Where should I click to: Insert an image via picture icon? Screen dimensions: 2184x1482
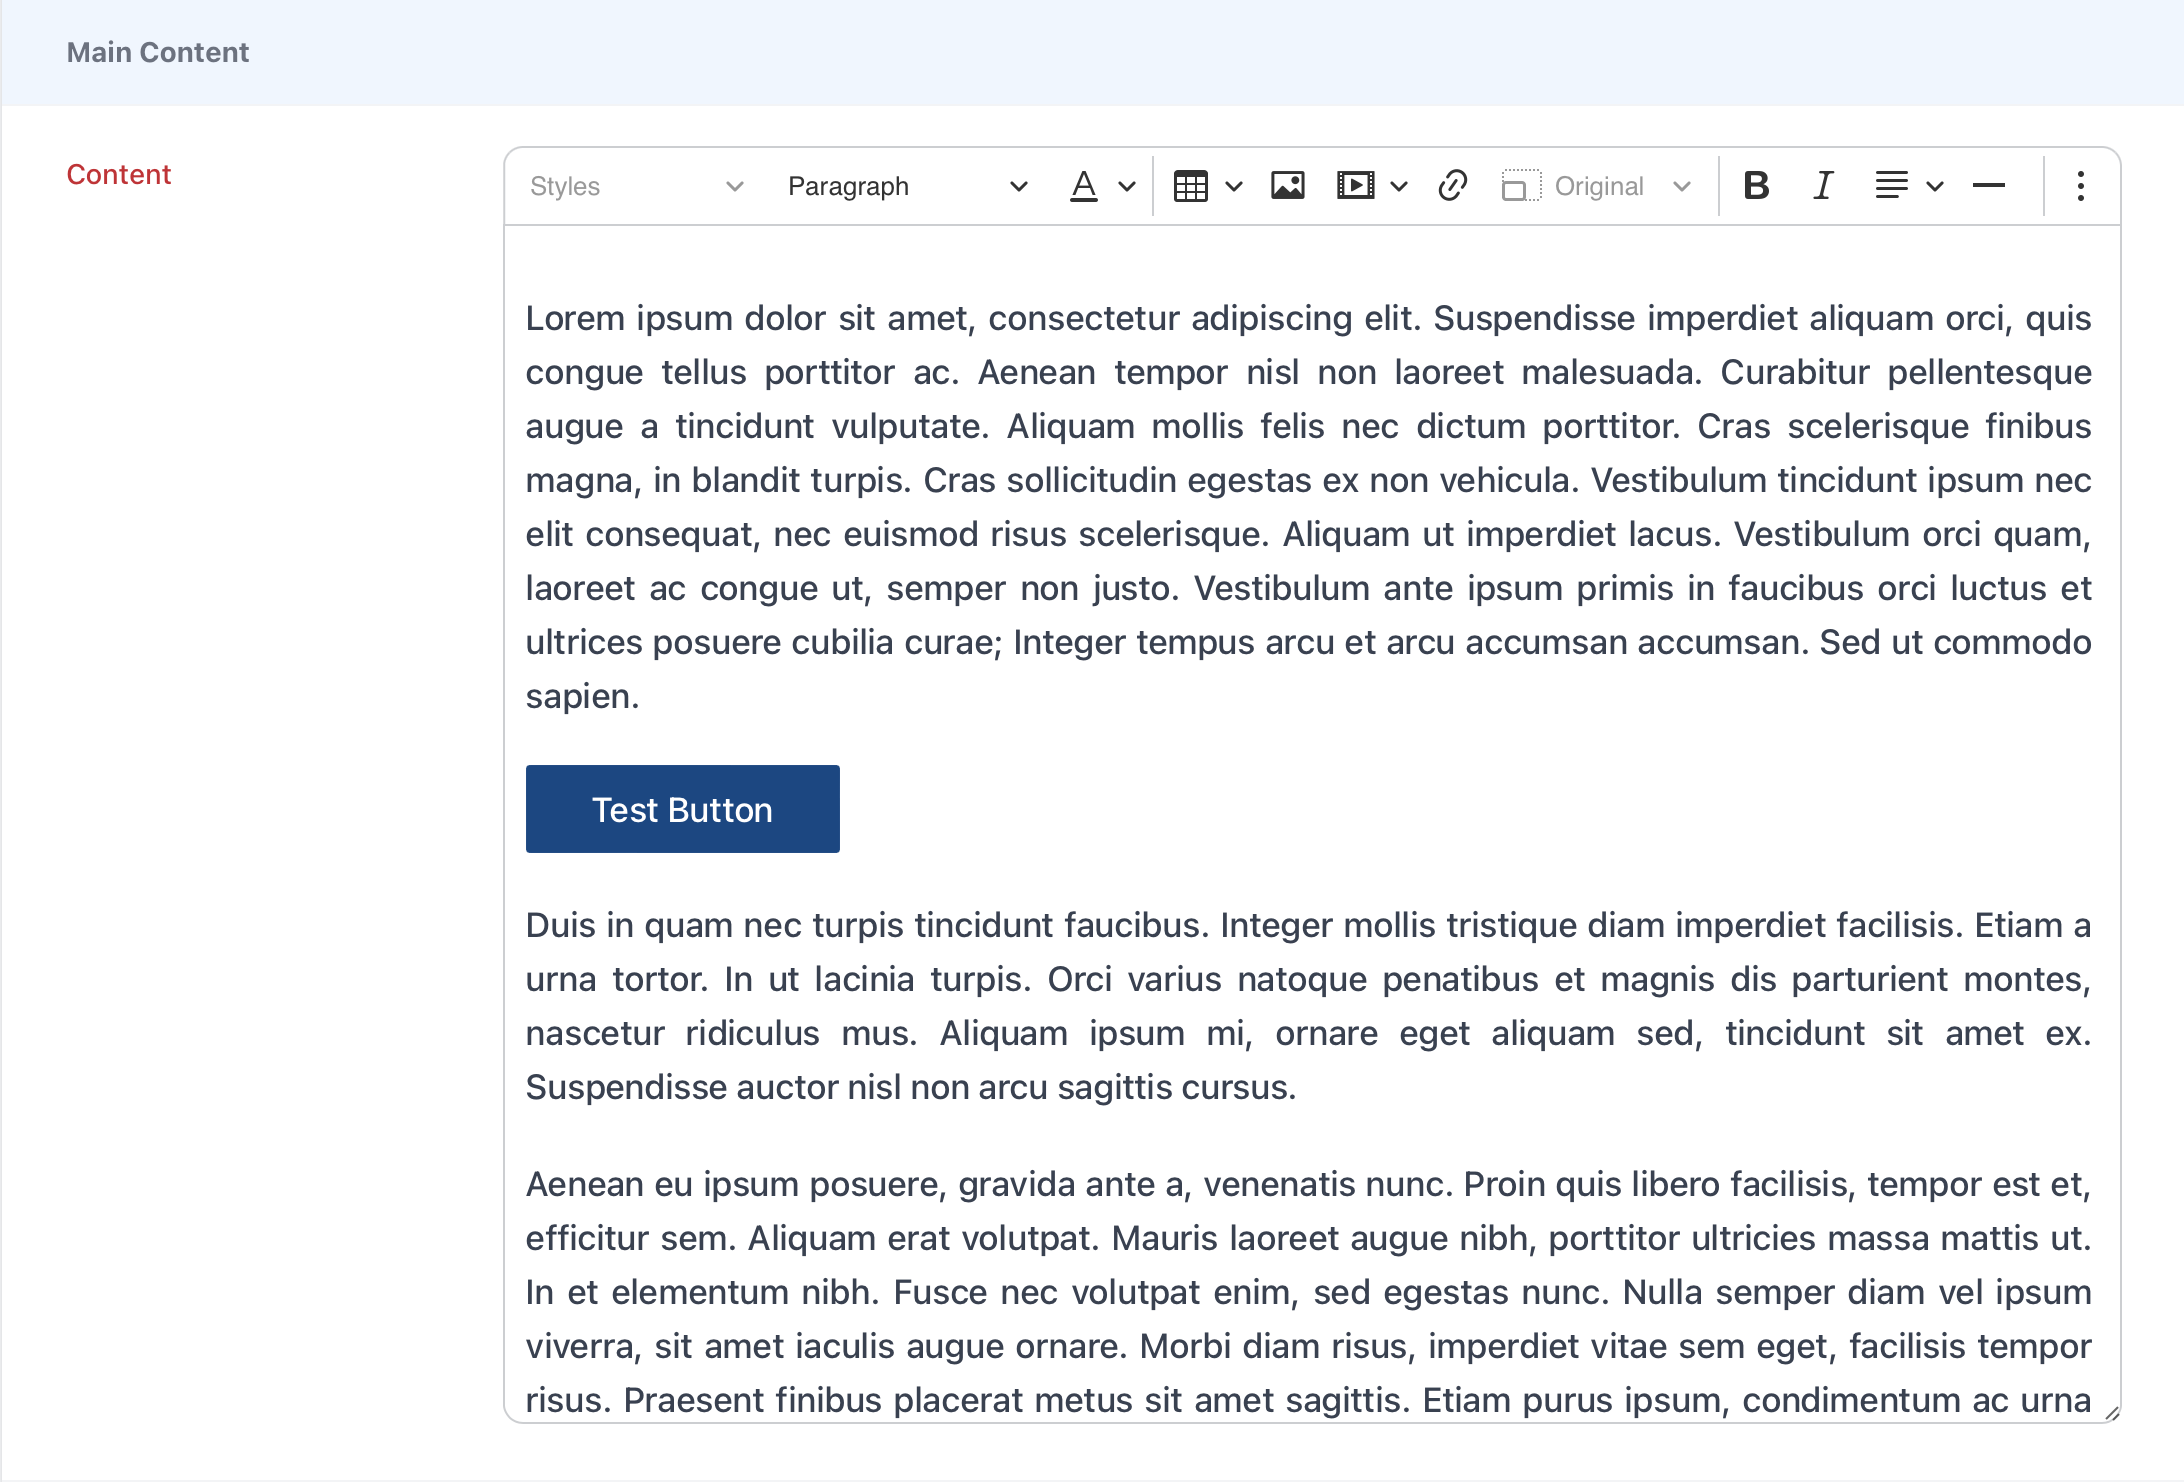1288,186
